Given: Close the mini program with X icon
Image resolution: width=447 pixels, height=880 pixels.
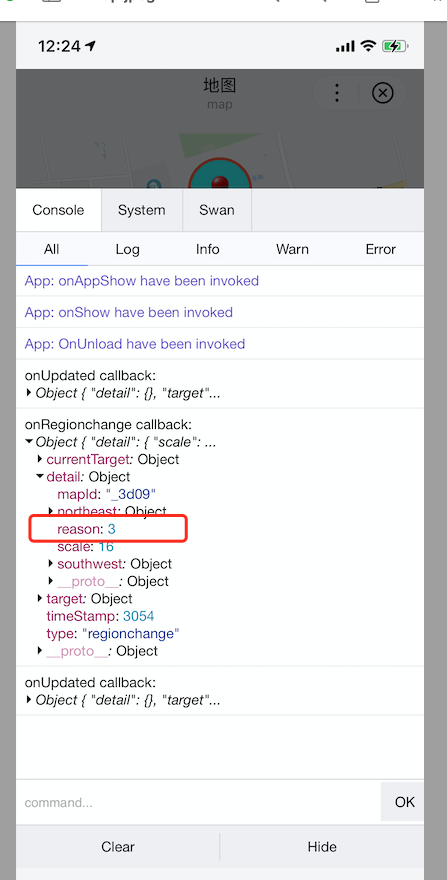Looking at the screenshot, I should click(x=382, y=93).
